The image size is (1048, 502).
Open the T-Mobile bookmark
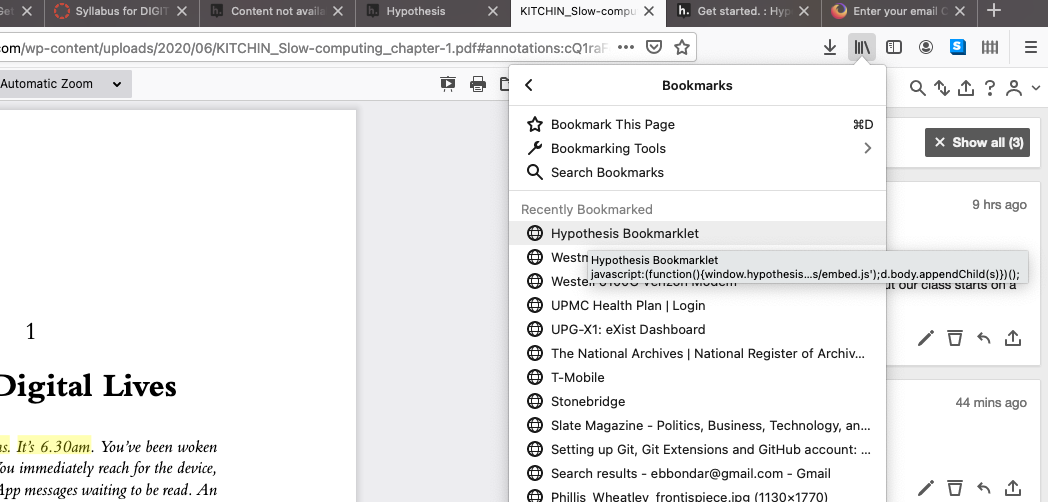tap(697, 378)
